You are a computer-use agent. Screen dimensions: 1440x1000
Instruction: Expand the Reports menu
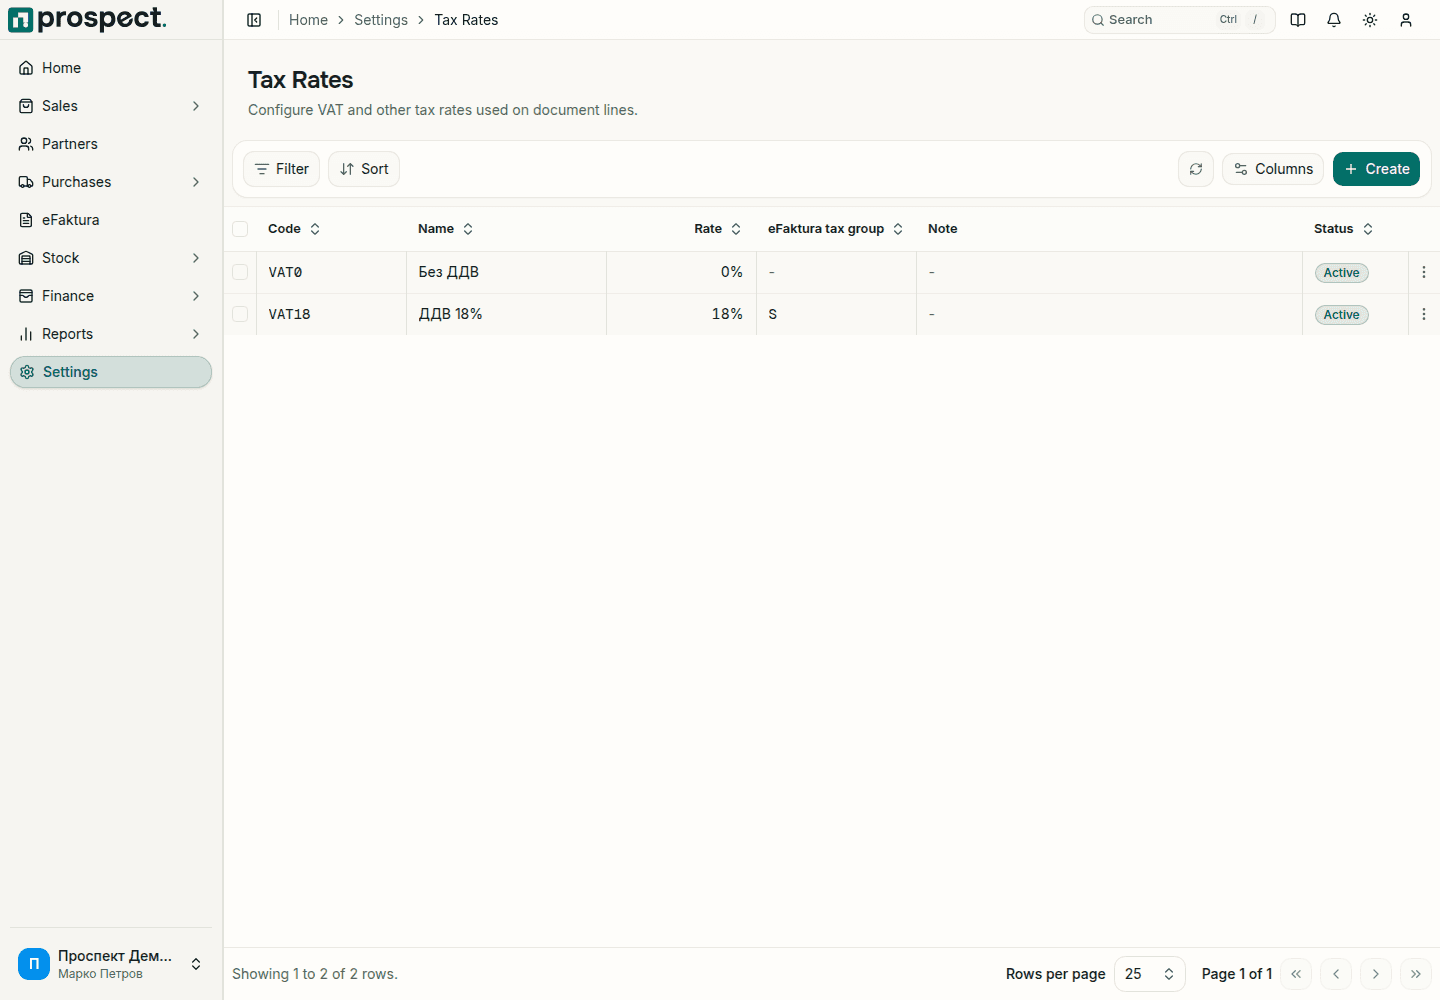pyautogui.click(x=111, y=334)
